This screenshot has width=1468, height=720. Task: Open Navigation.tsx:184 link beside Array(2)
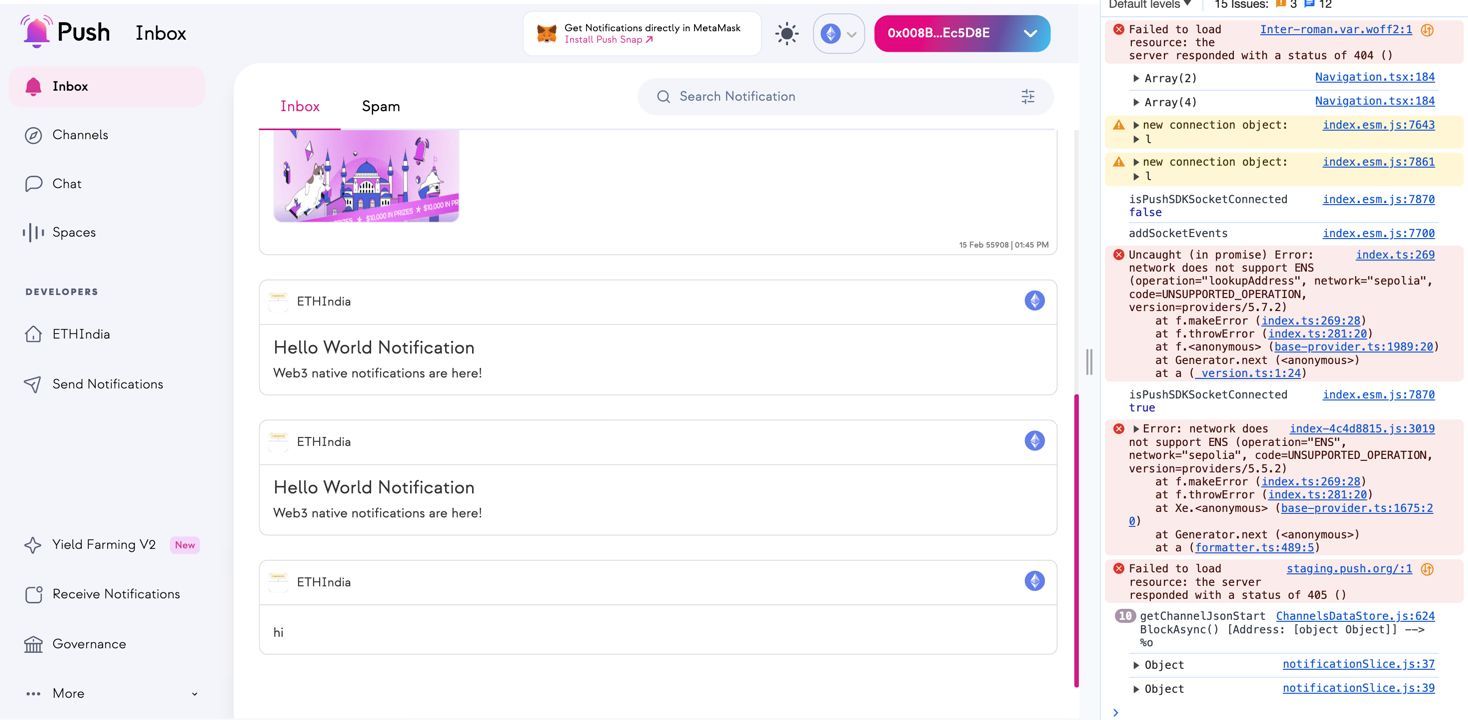click(1375, 77)
